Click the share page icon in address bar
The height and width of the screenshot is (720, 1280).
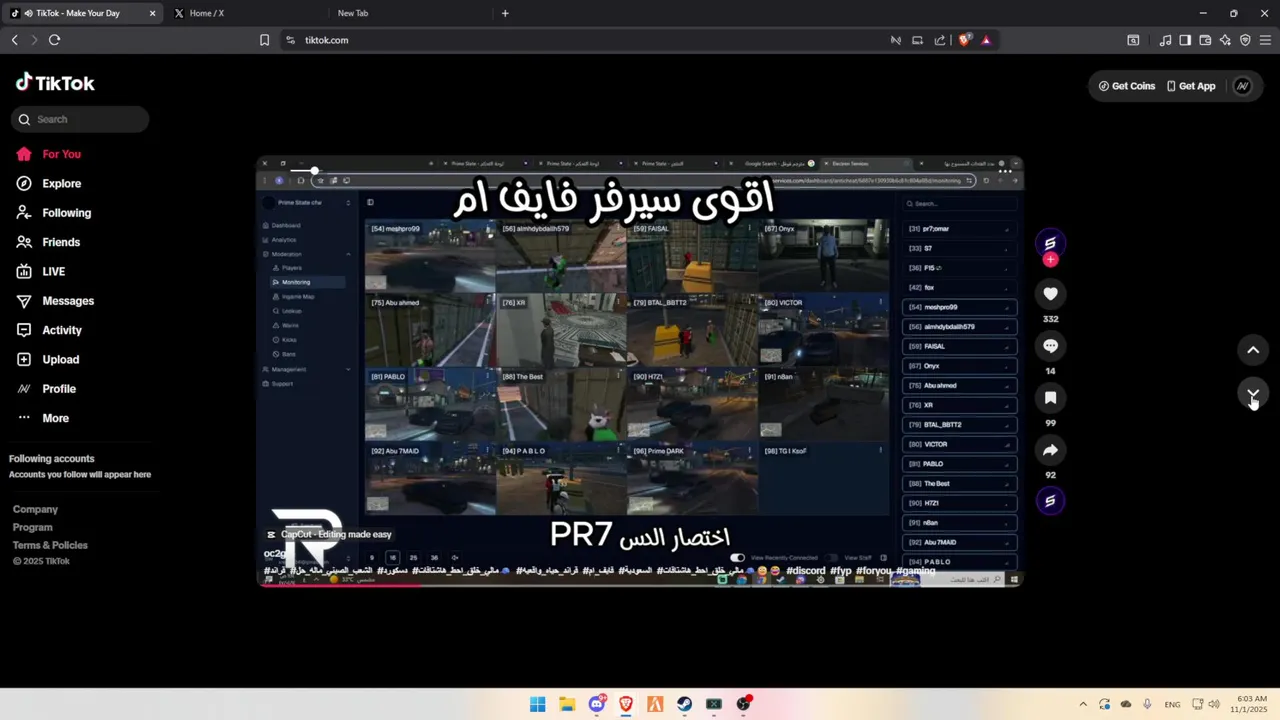pos(940,40)
